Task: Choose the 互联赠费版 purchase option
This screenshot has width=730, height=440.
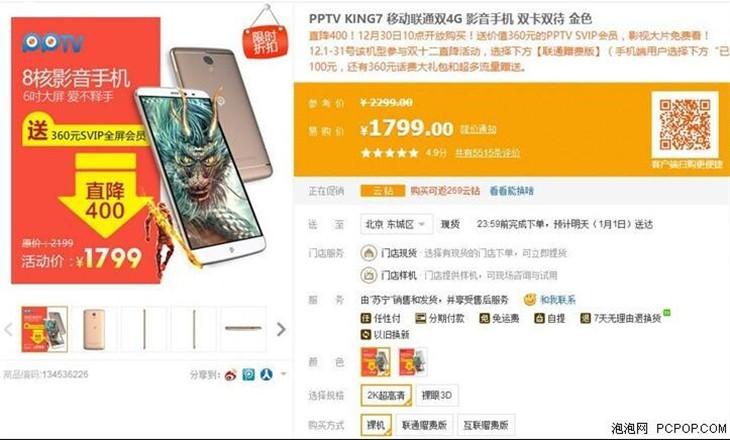Action: [x=486, y=425]
